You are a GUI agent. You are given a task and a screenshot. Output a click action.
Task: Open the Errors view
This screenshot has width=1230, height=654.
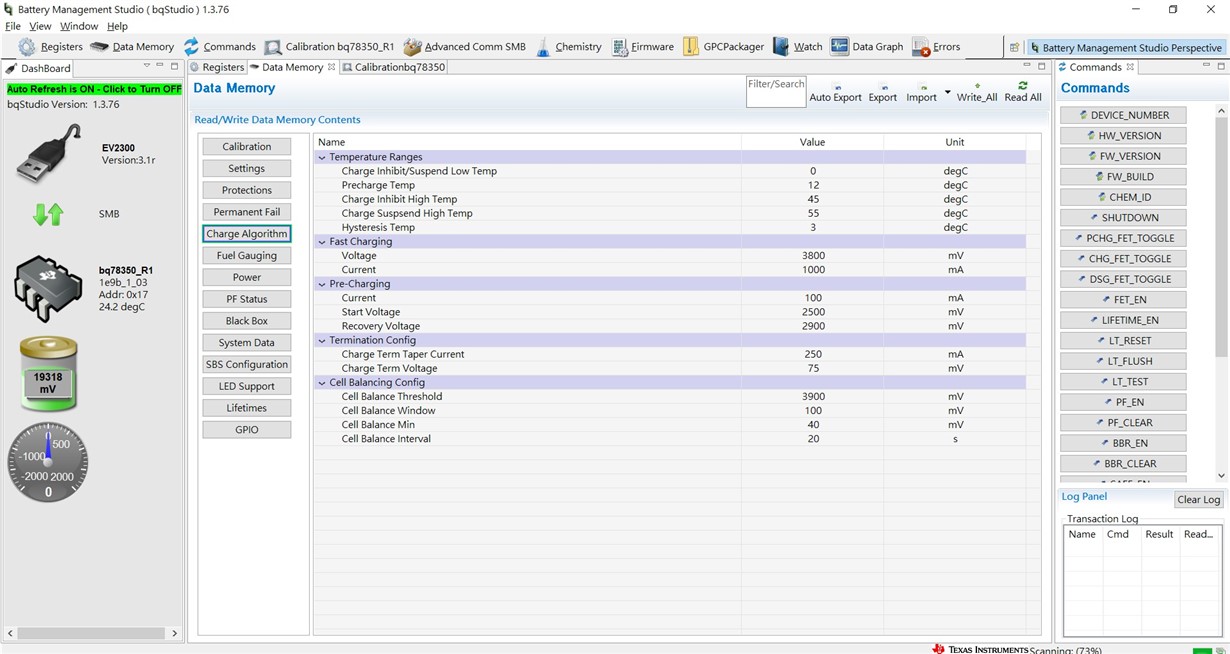click(935, 47)
